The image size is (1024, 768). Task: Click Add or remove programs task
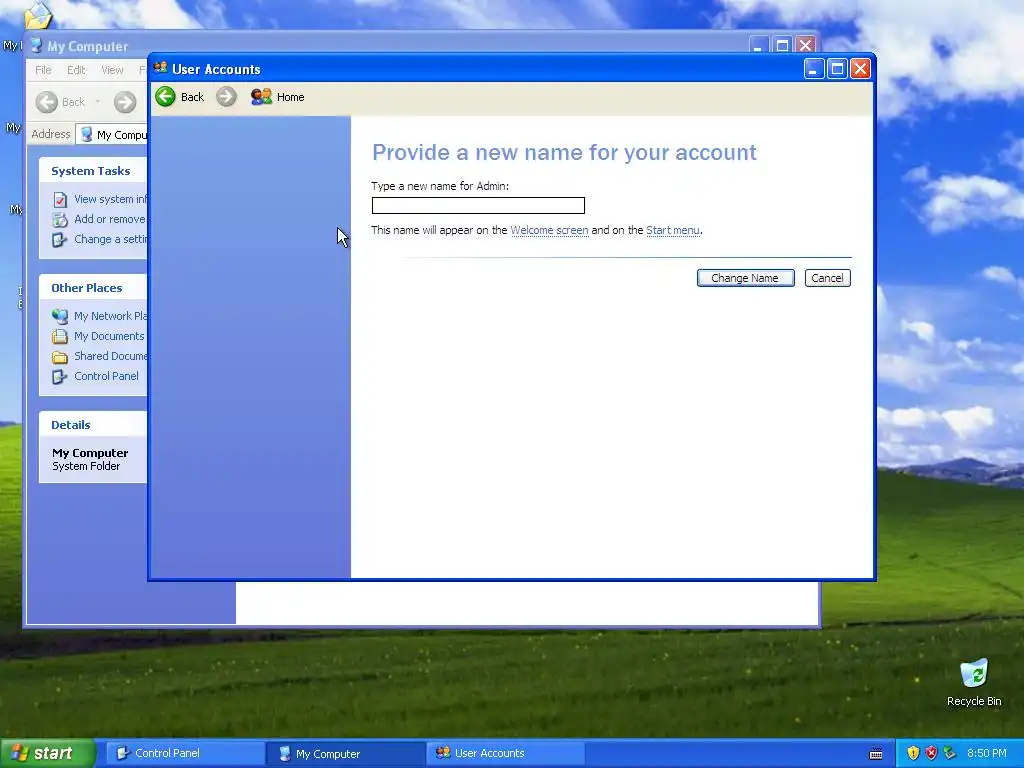pyautogui.click(x=110, y=219)
